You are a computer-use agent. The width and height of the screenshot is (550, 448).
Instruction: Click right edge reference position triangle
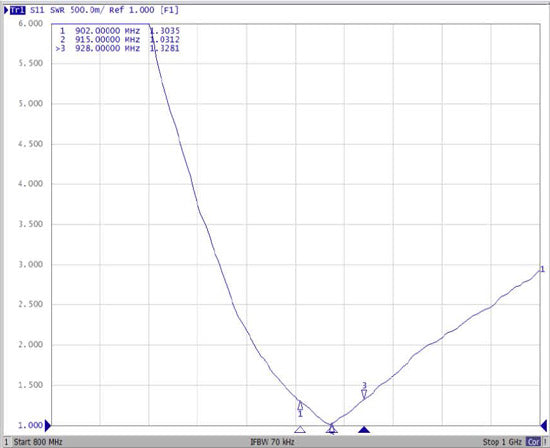[544, 426]
